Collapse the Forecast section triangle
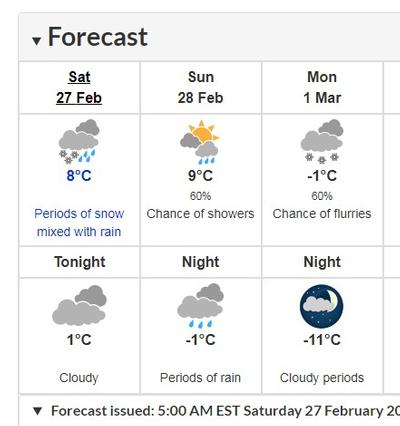 tap(37, 41)
